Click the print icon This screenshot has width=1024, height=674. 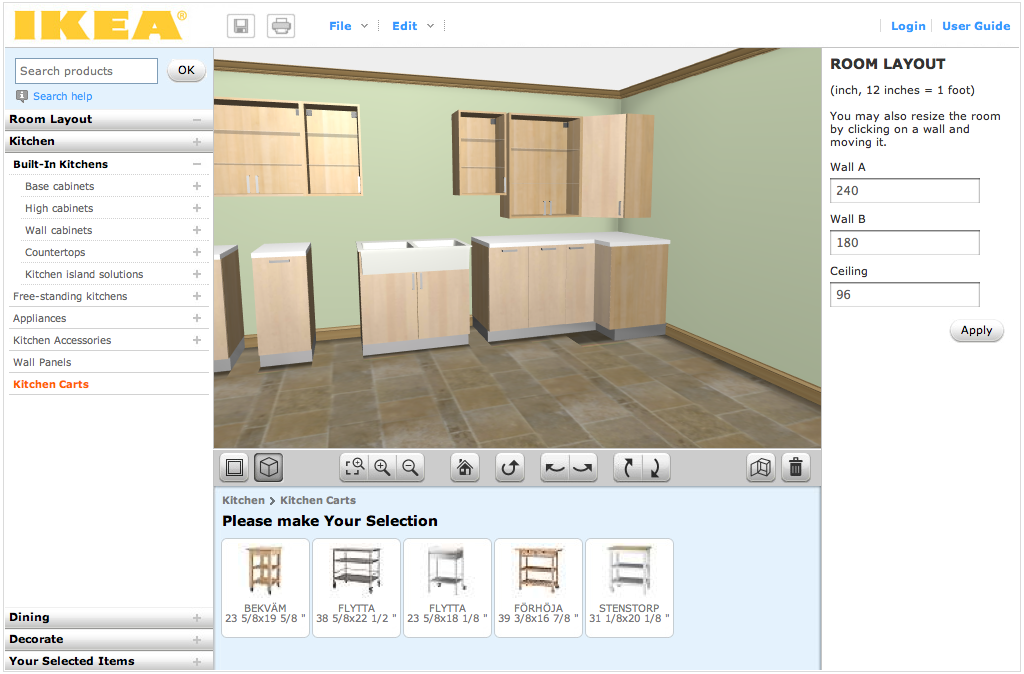(x=281, y=26)
